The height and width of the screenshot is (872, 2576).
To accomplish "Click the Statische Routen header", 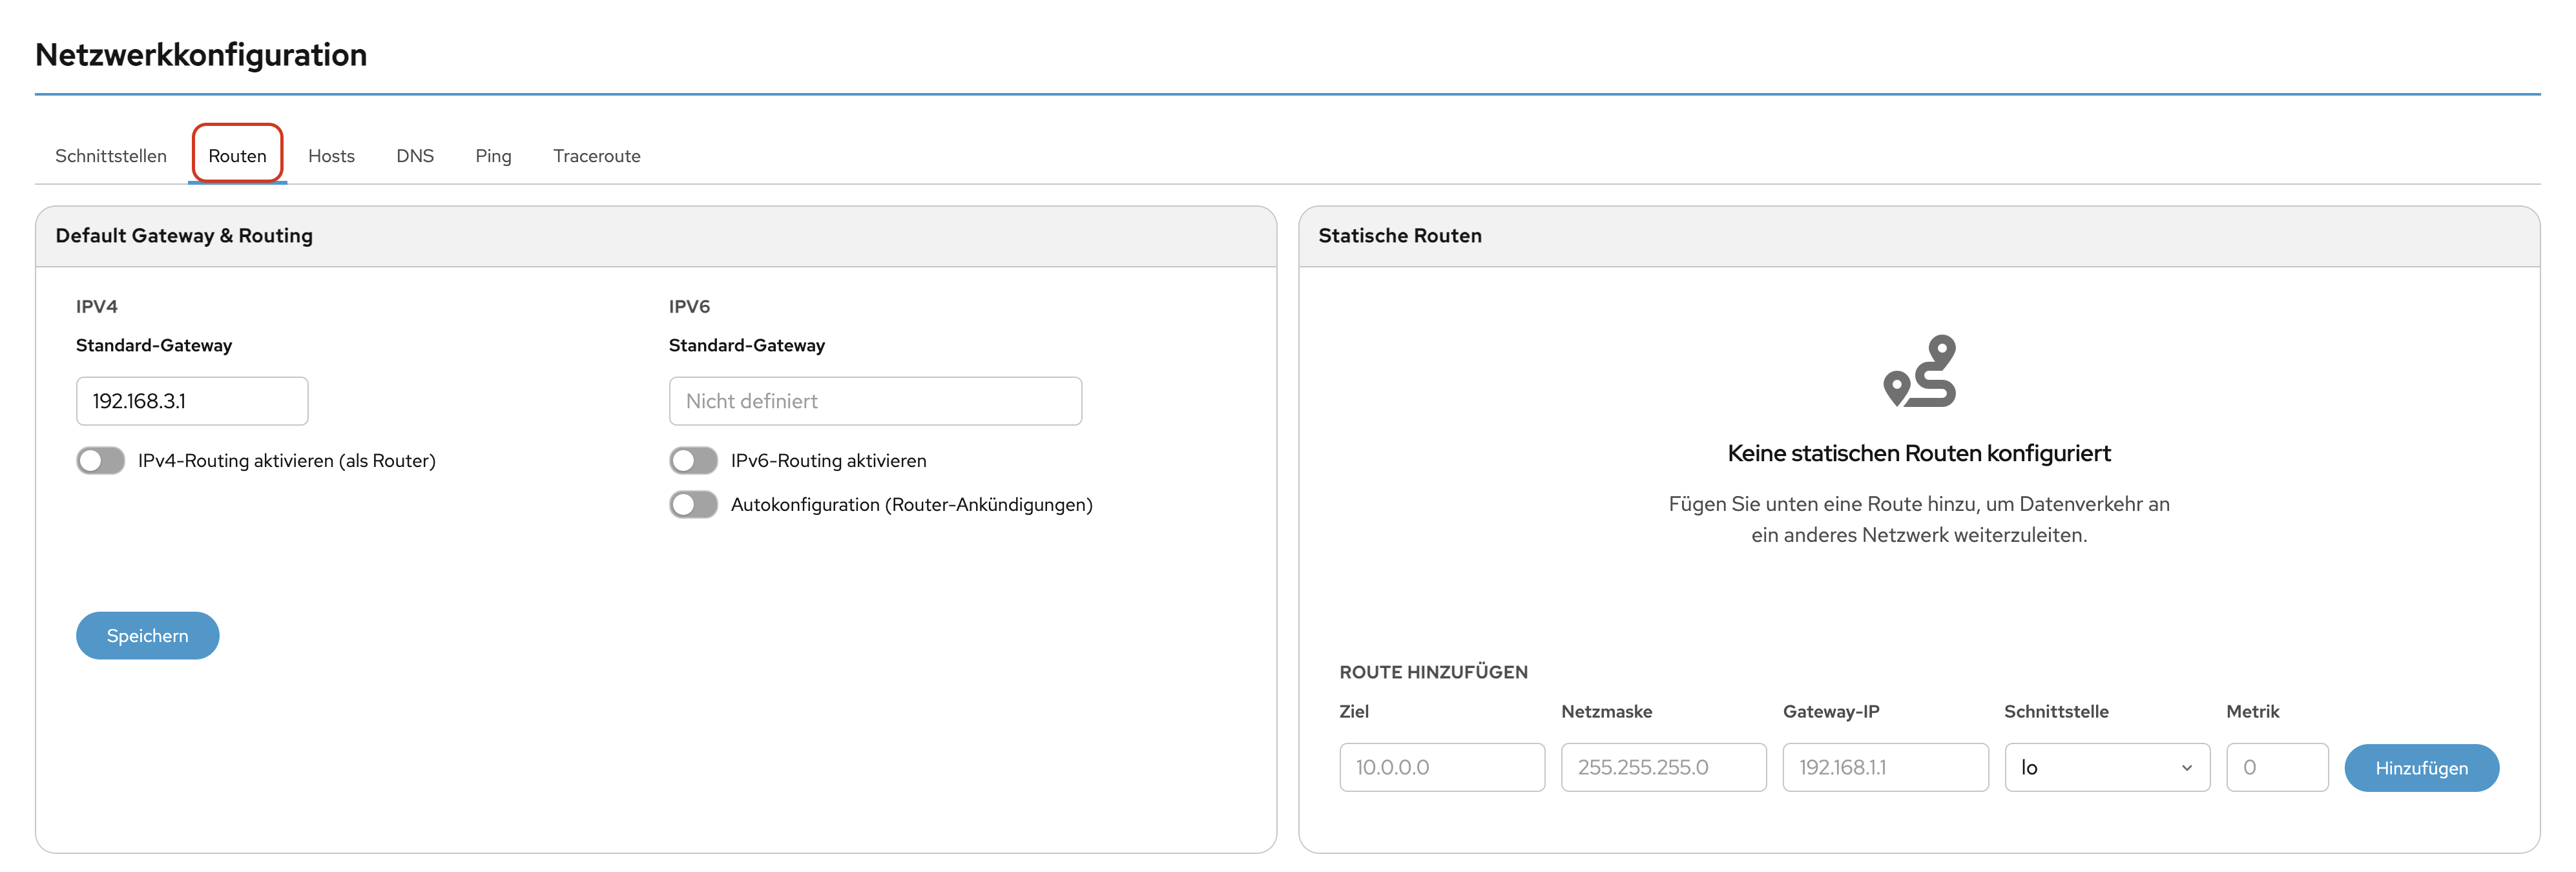I will tap(1400, 235).
